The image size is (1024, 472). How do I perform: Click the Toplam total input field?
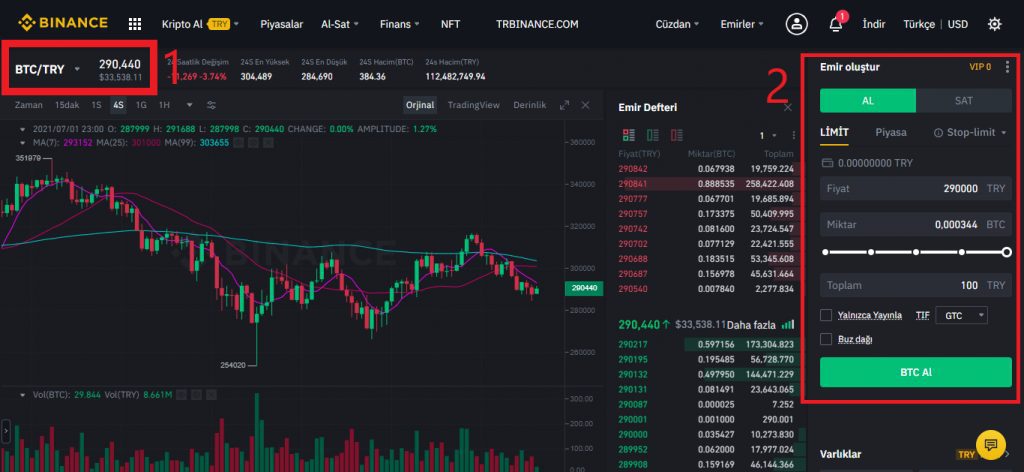[x=916, y=285]
